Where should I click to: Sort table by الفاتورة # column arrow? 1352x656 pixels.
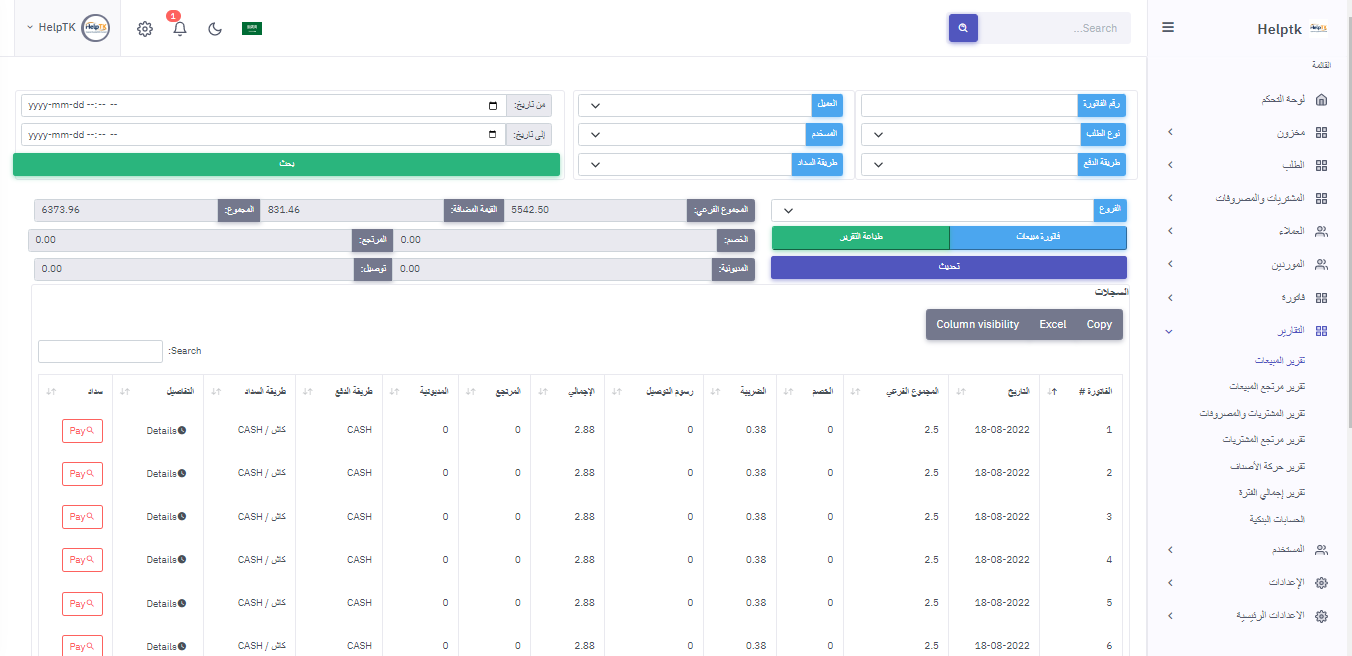coord(1054,392)
